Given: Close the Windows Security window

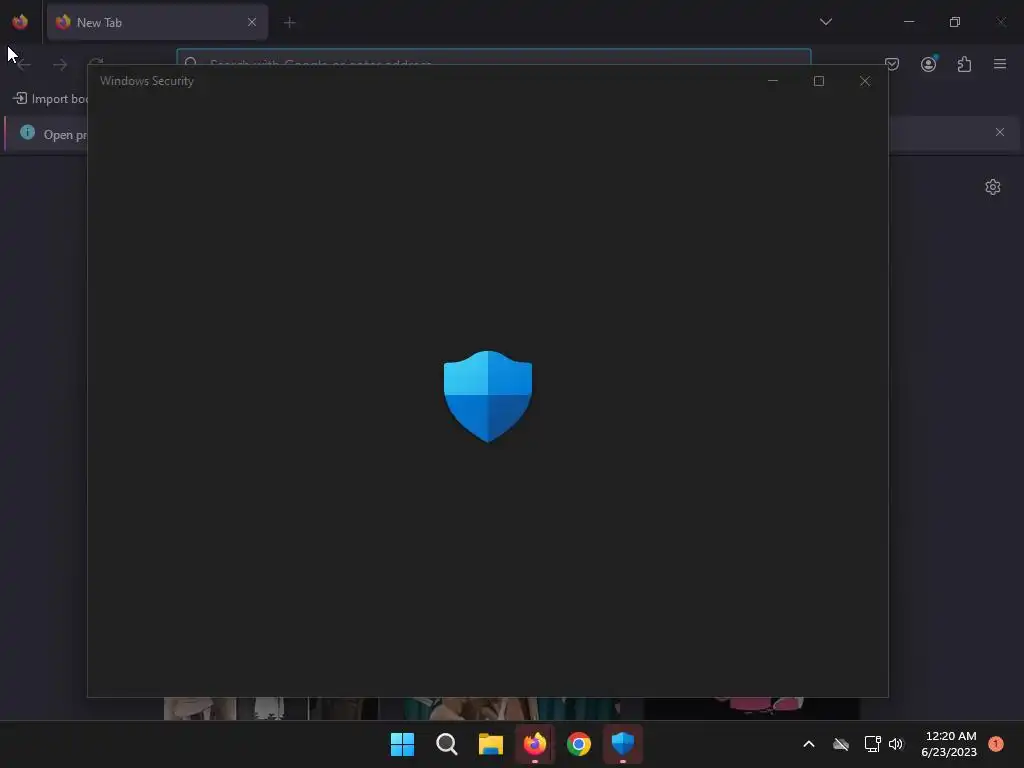Looking at the screenshot, I should 865,81.
